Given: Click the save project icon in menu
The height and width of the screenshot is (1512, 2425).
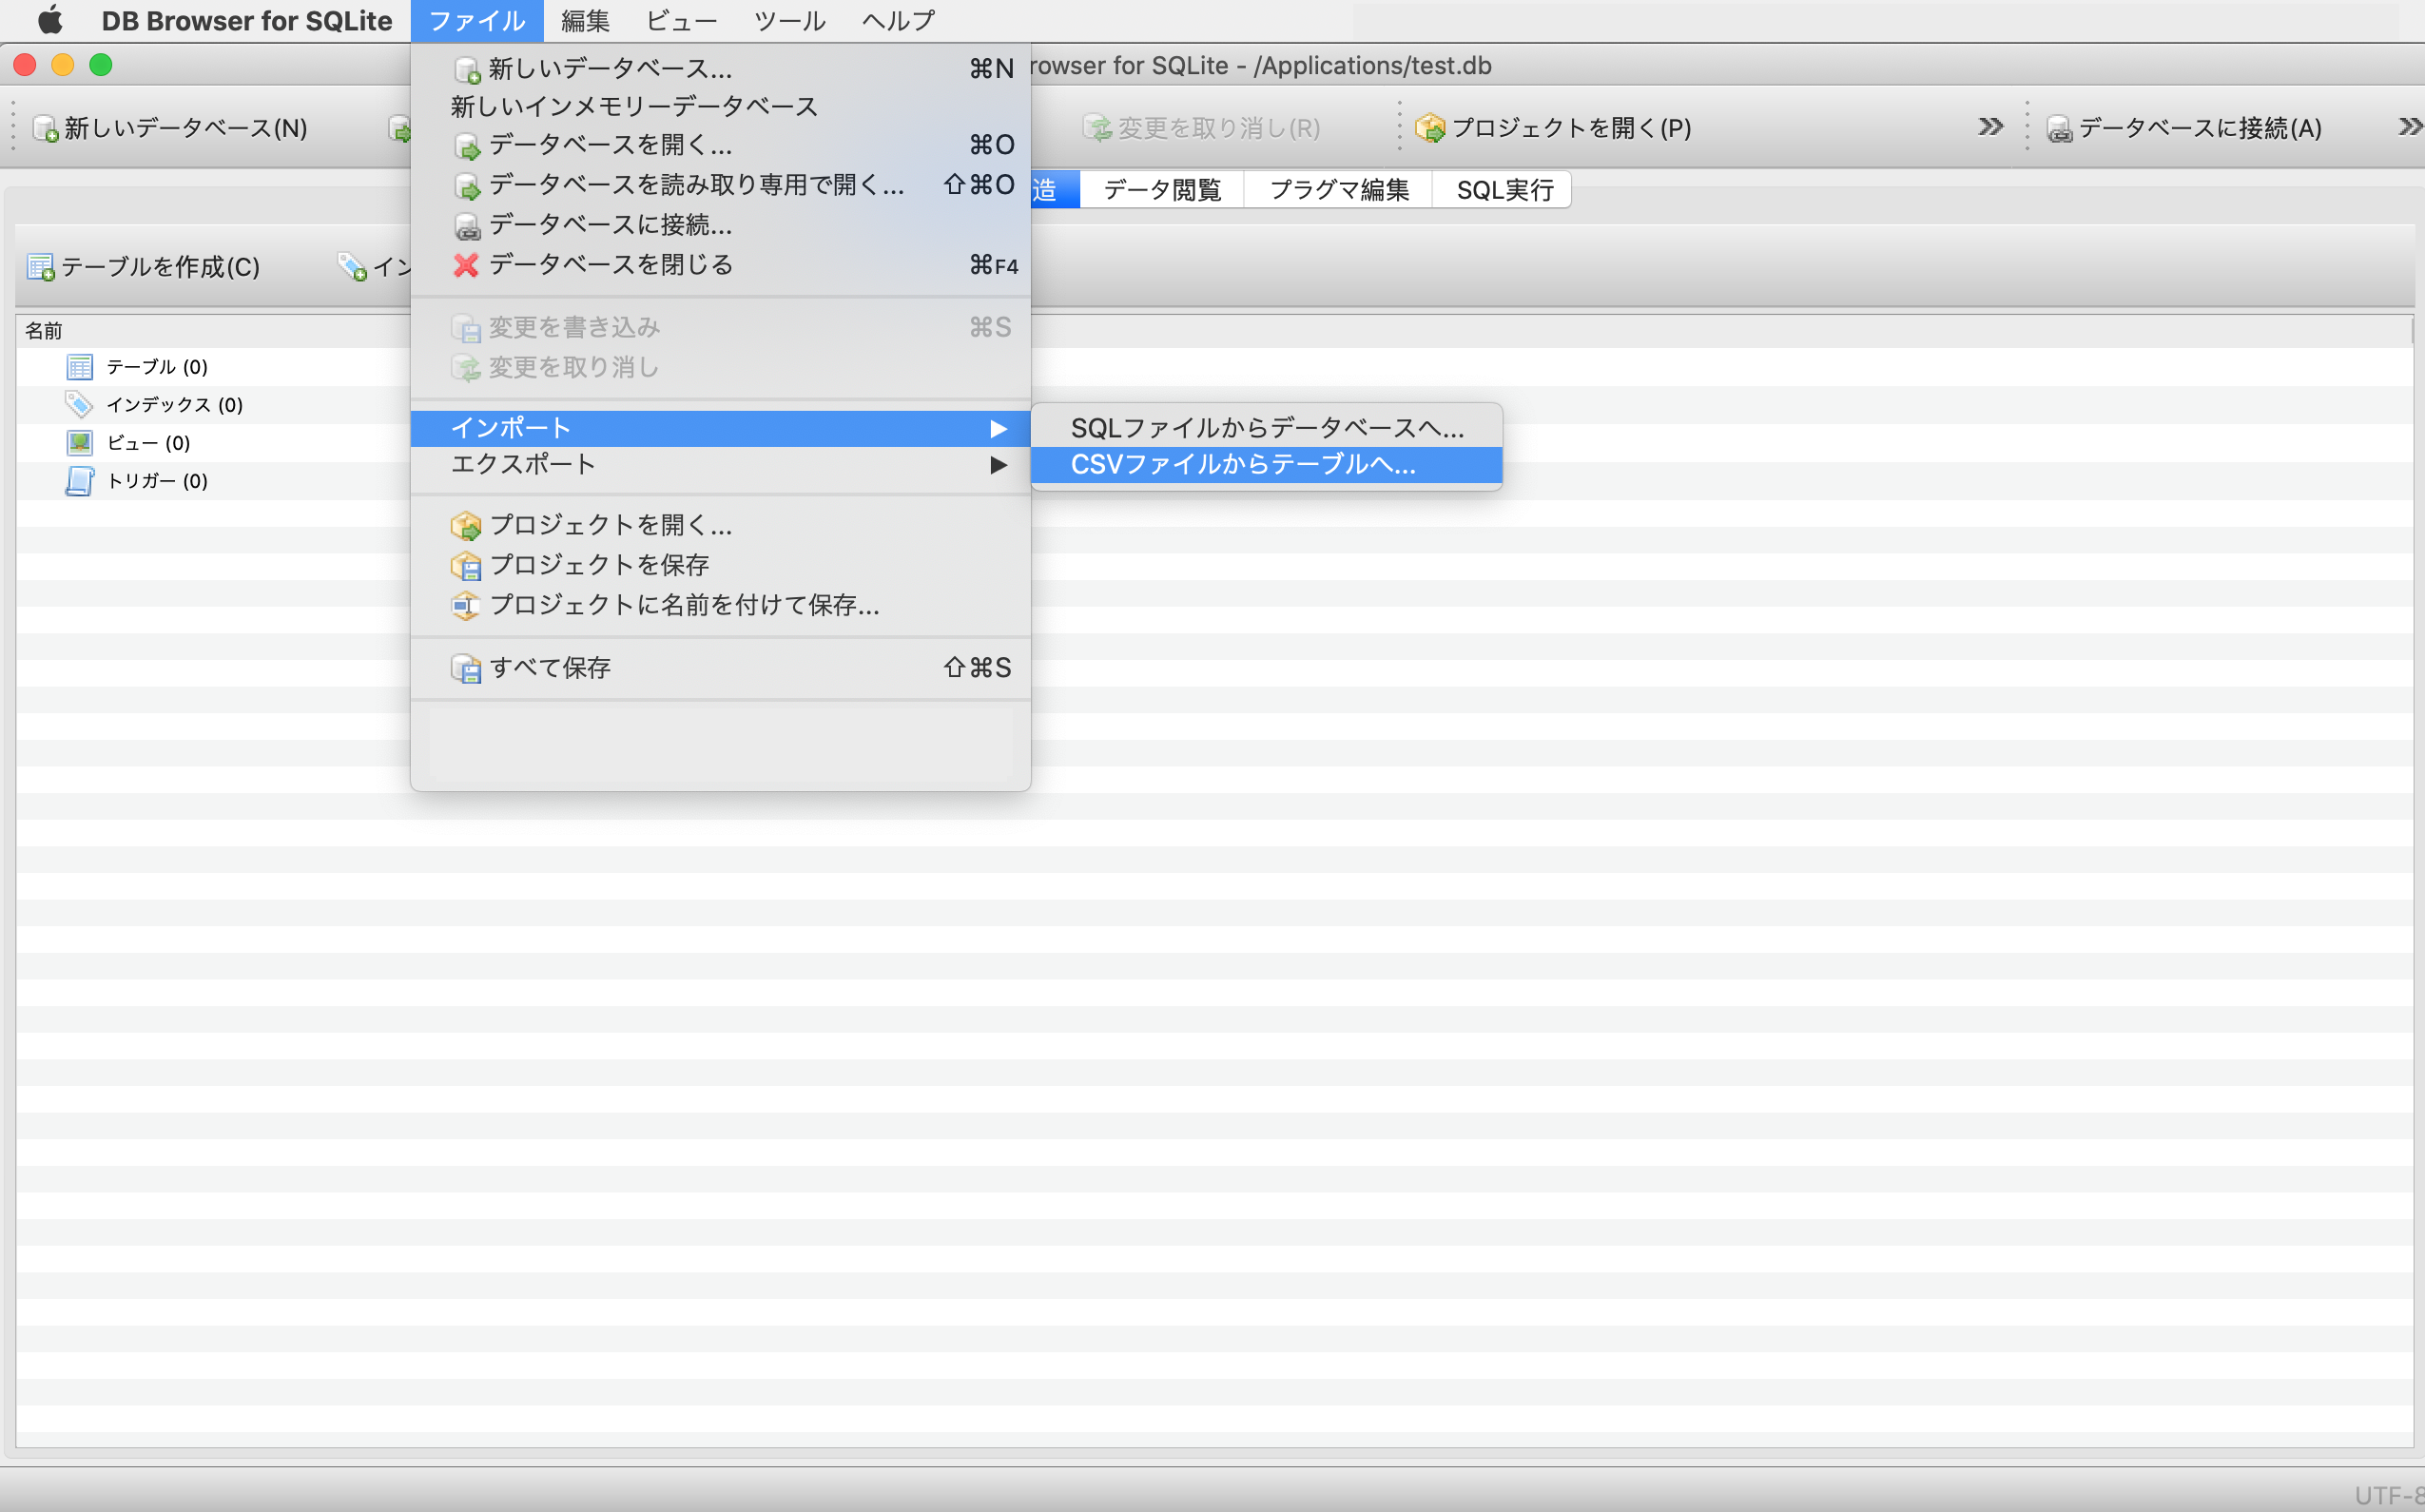Looking at the screenshot, I should pyautogui.click(x=466, y=565).
